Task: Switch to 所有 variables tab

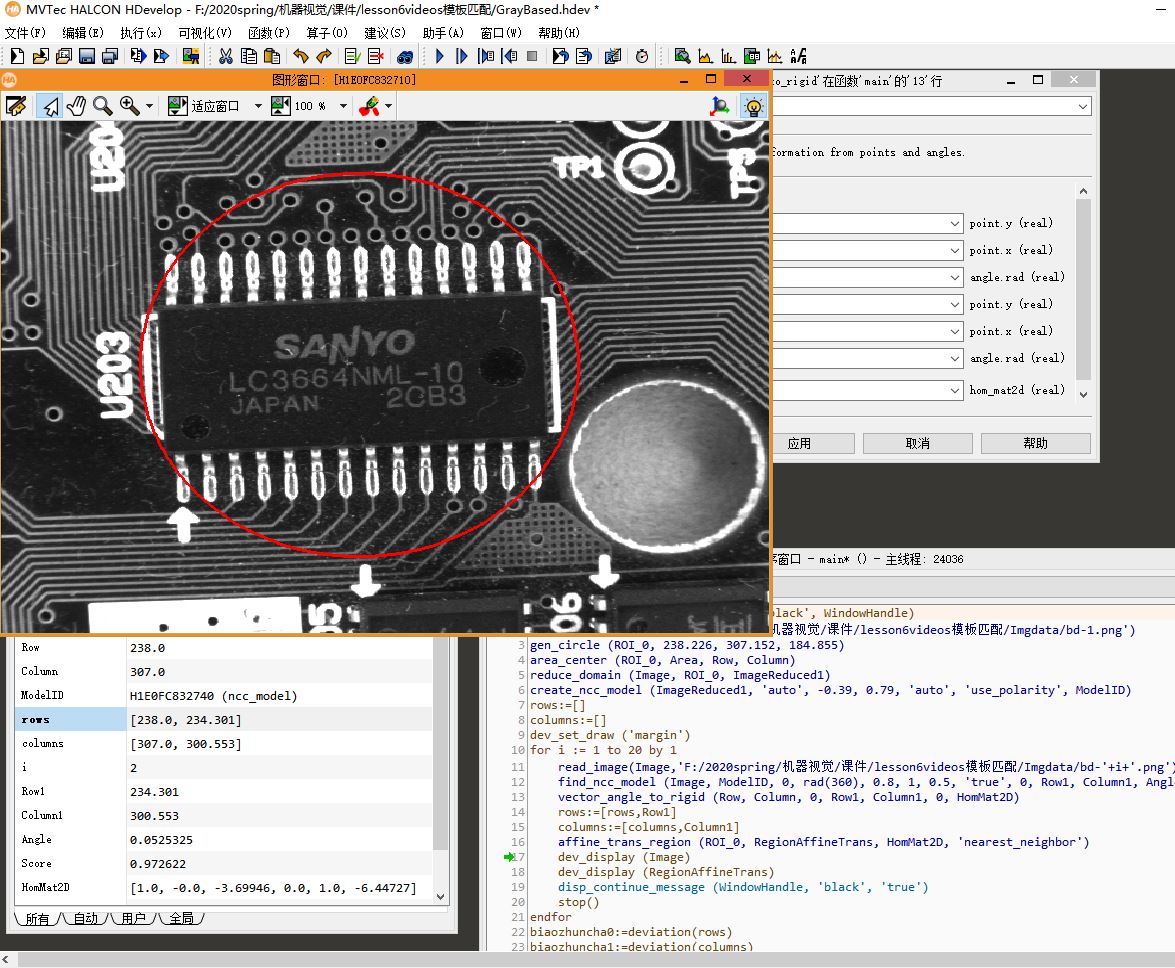Action: coord(37,919)
